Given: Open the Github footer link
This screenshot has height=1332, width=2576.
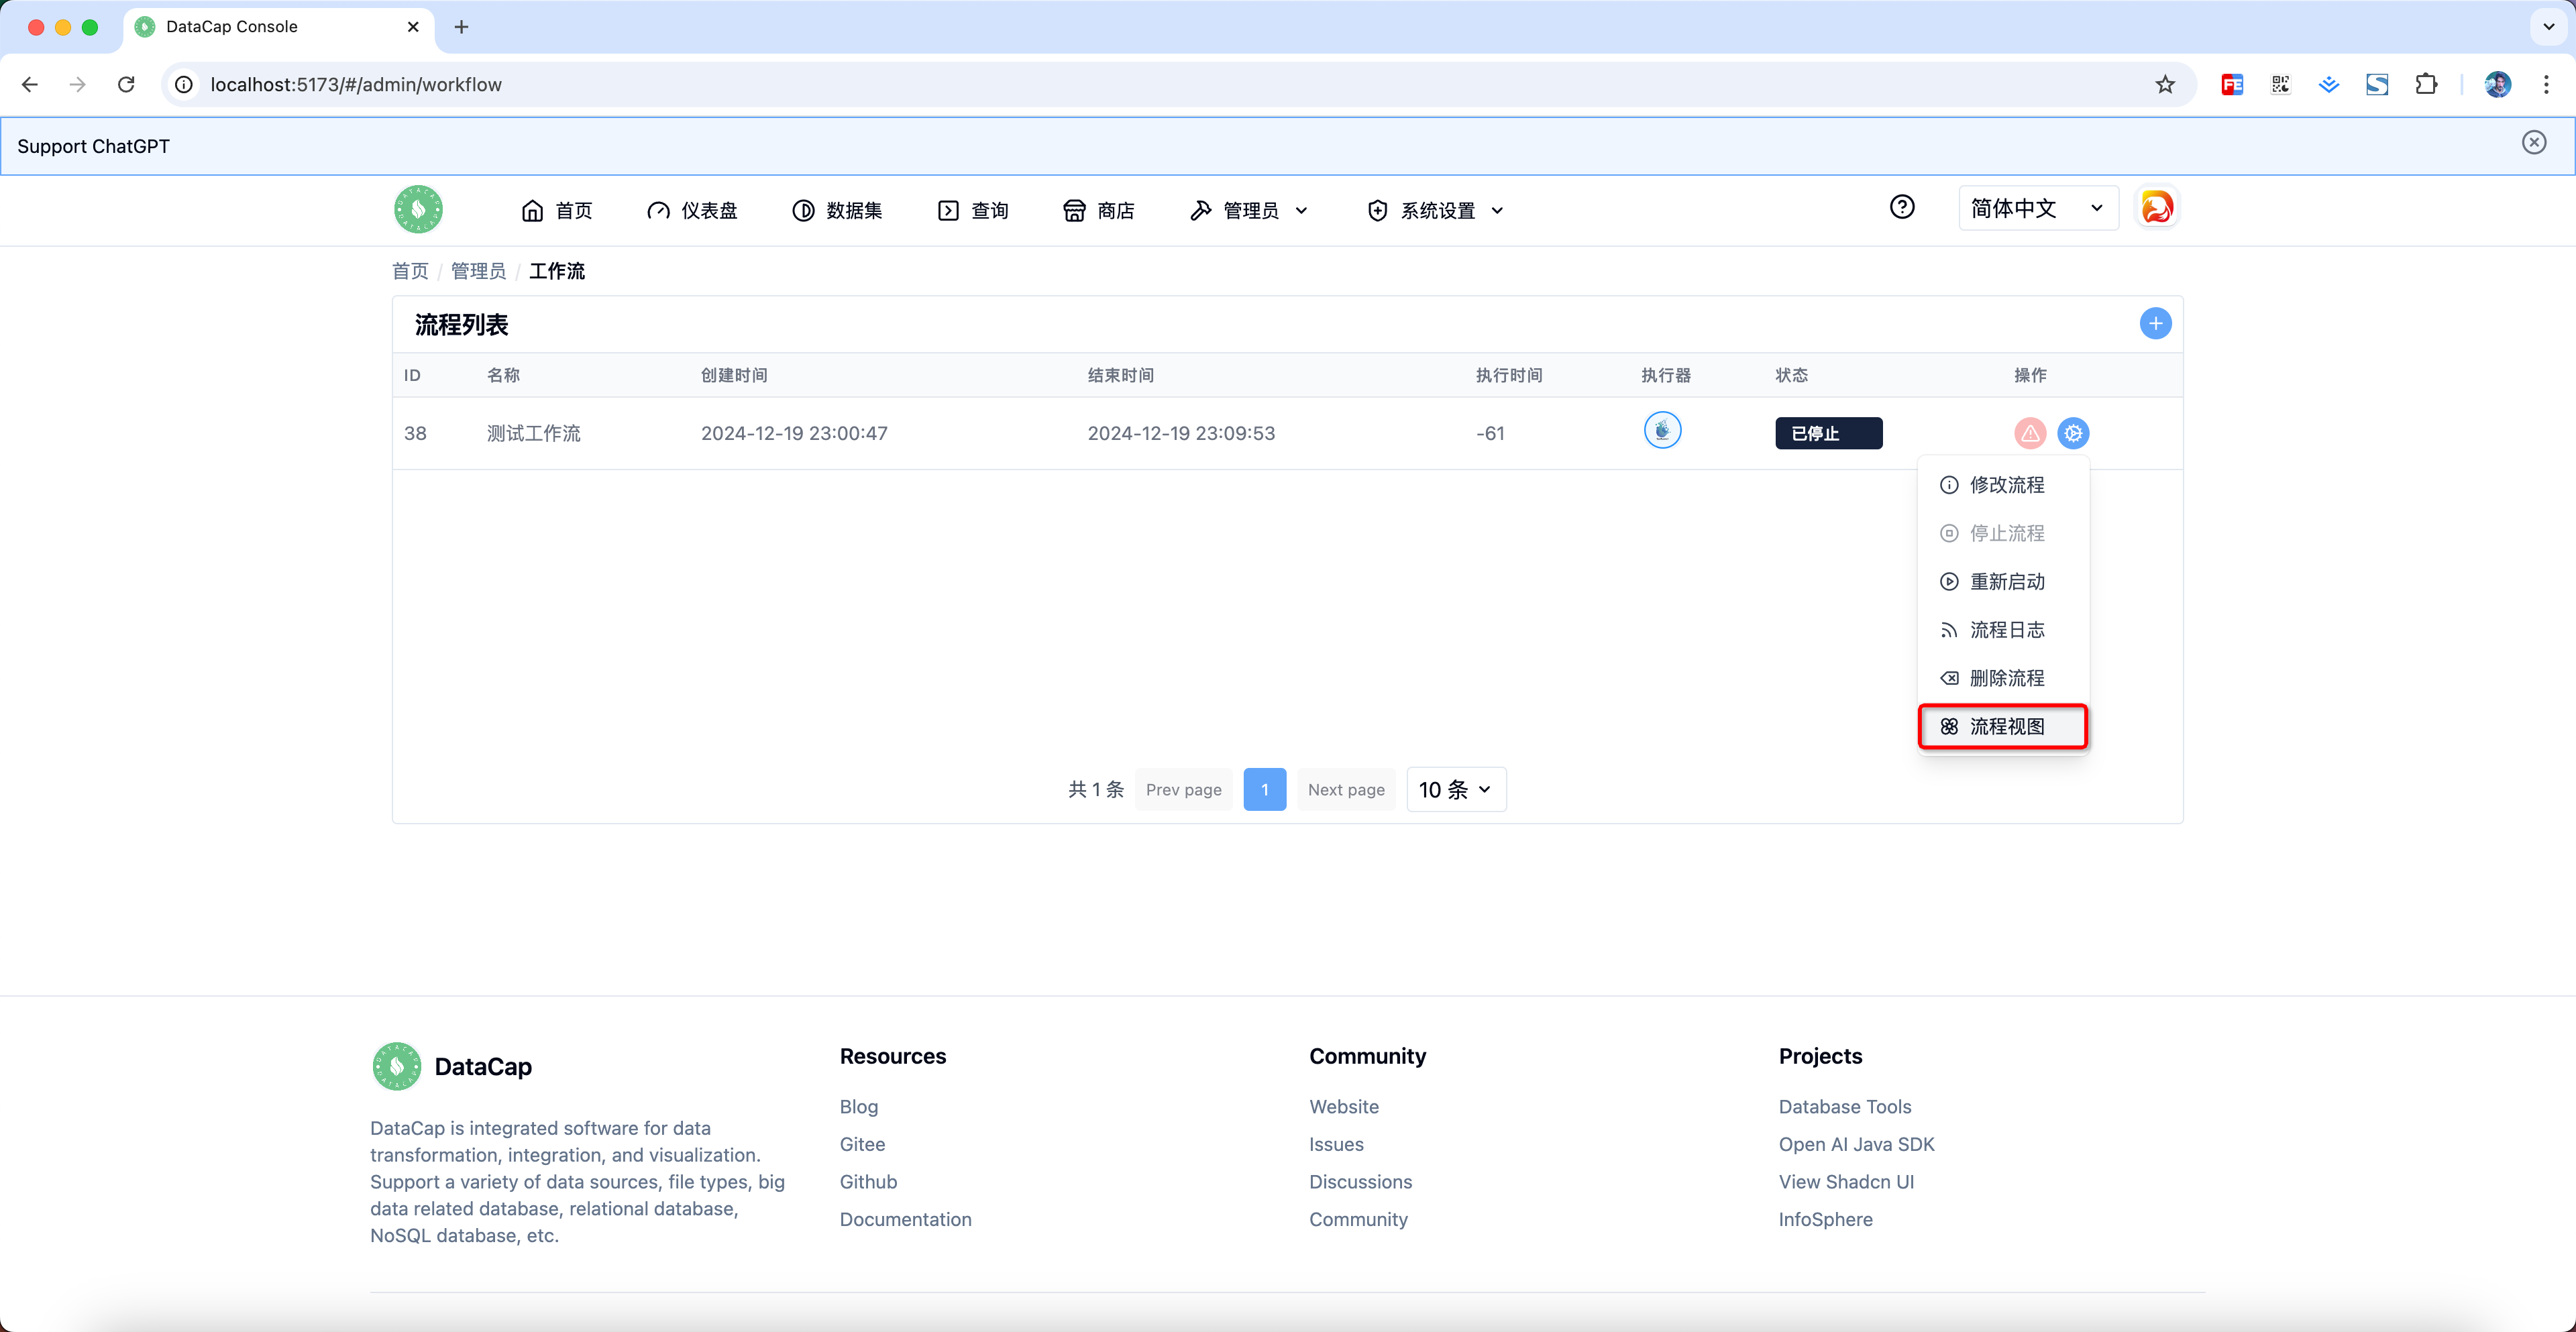Looking at the screenshot, I should pos(868,1182).
